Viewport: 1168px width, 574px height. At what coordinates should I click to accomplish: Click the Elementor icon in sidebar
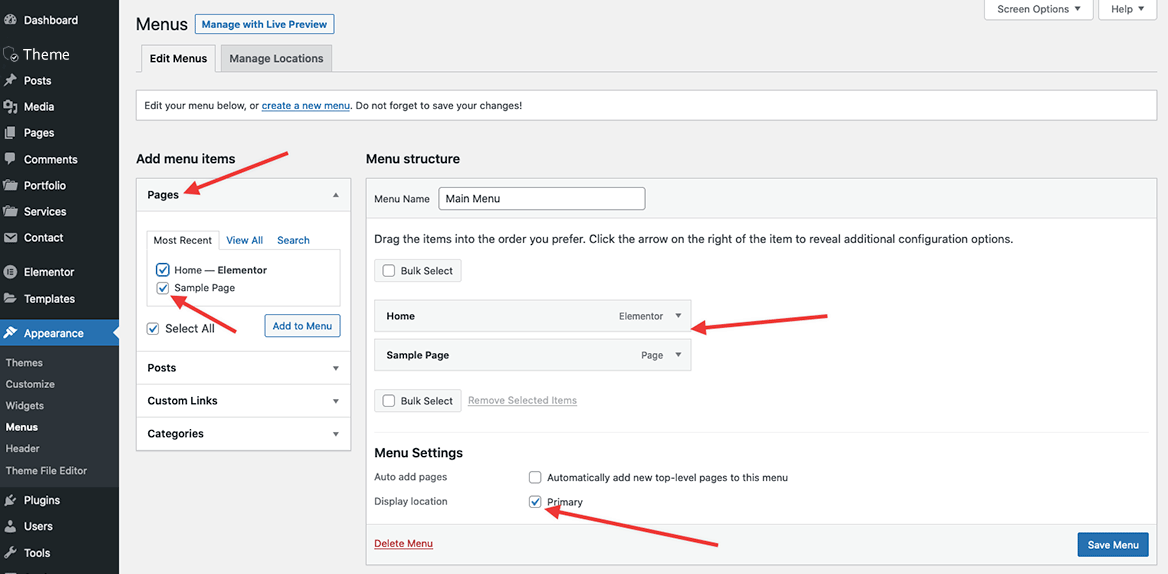(10, 272)
